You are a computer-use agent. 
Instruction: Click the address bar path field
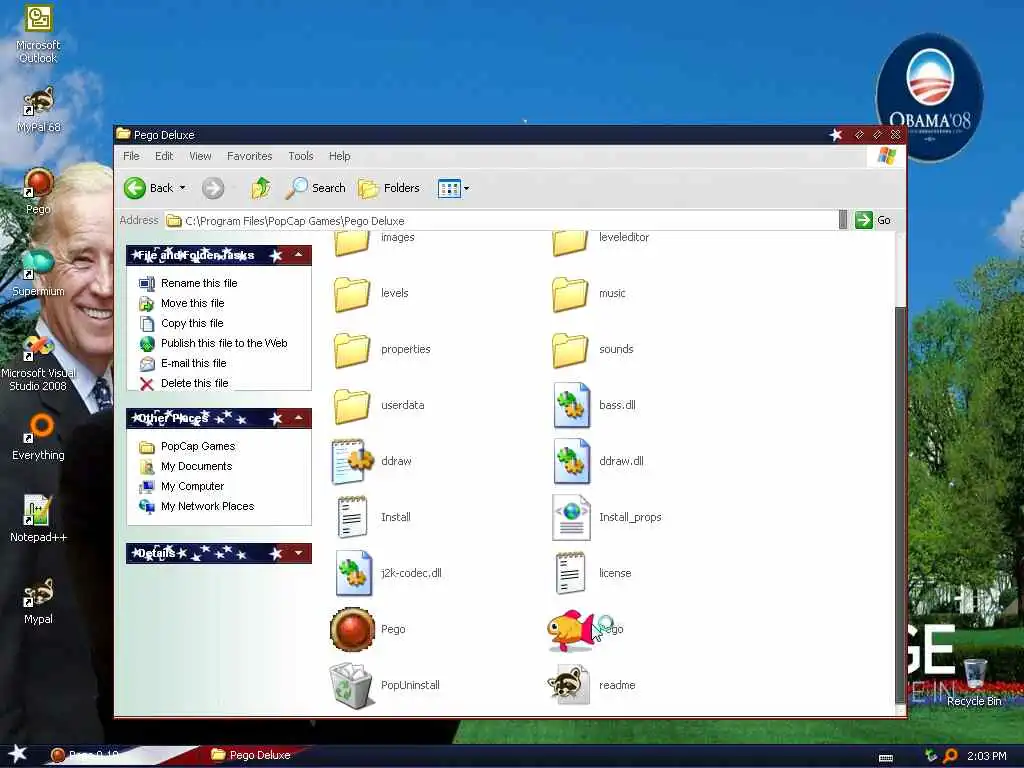tap(500, 221)
